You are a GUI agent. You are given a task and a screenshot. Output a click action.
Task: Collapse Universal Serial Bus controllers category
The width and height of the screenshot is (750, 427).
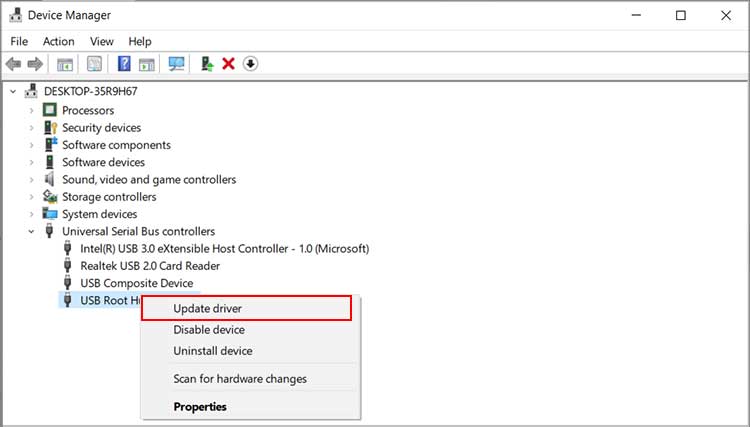pos(32,231)
